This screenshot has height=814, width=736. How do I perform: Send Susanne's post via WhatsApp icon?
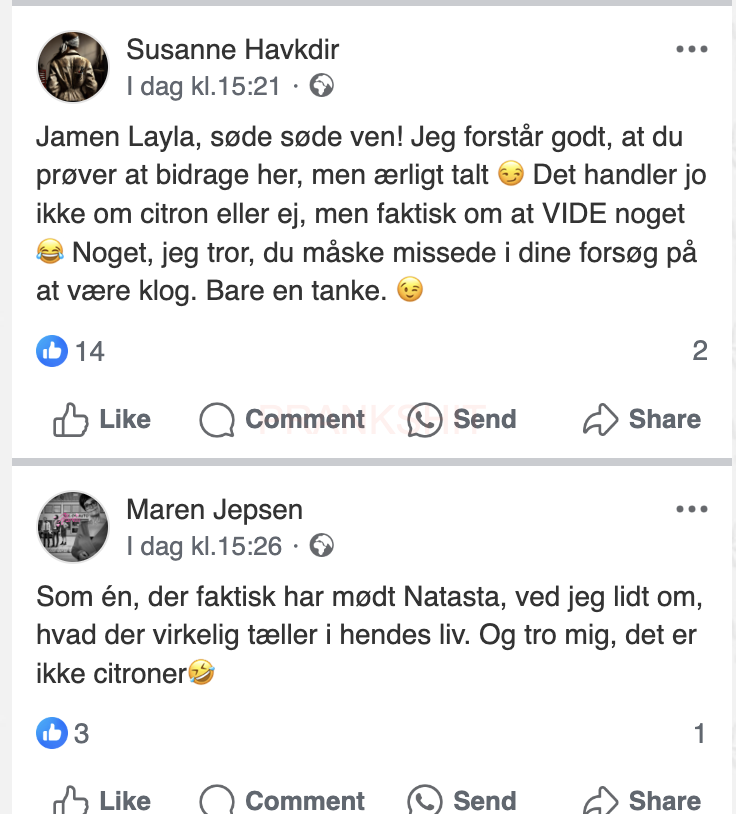tap(462, 420)
